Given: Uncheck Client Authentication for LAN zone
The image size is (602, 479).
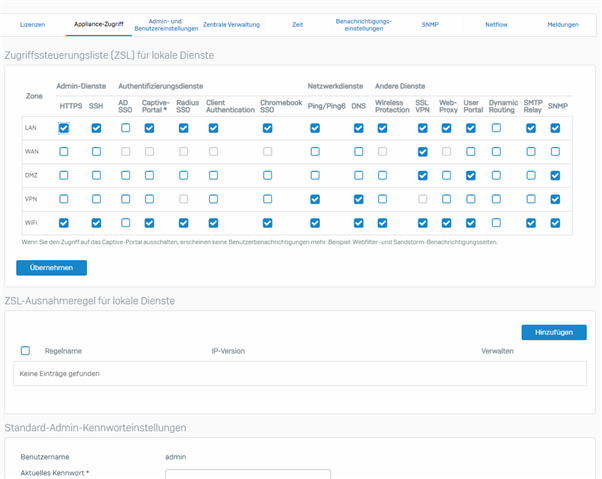Looking at the screenshot, I should (213, 128).
